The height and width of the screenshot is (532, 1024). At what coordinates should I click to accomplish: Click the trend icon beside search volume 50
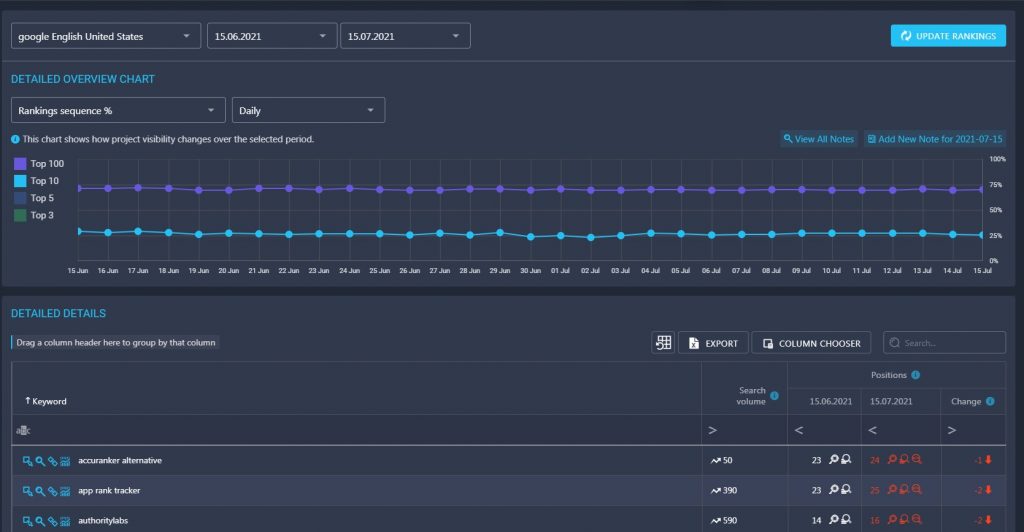pos(716,460)
